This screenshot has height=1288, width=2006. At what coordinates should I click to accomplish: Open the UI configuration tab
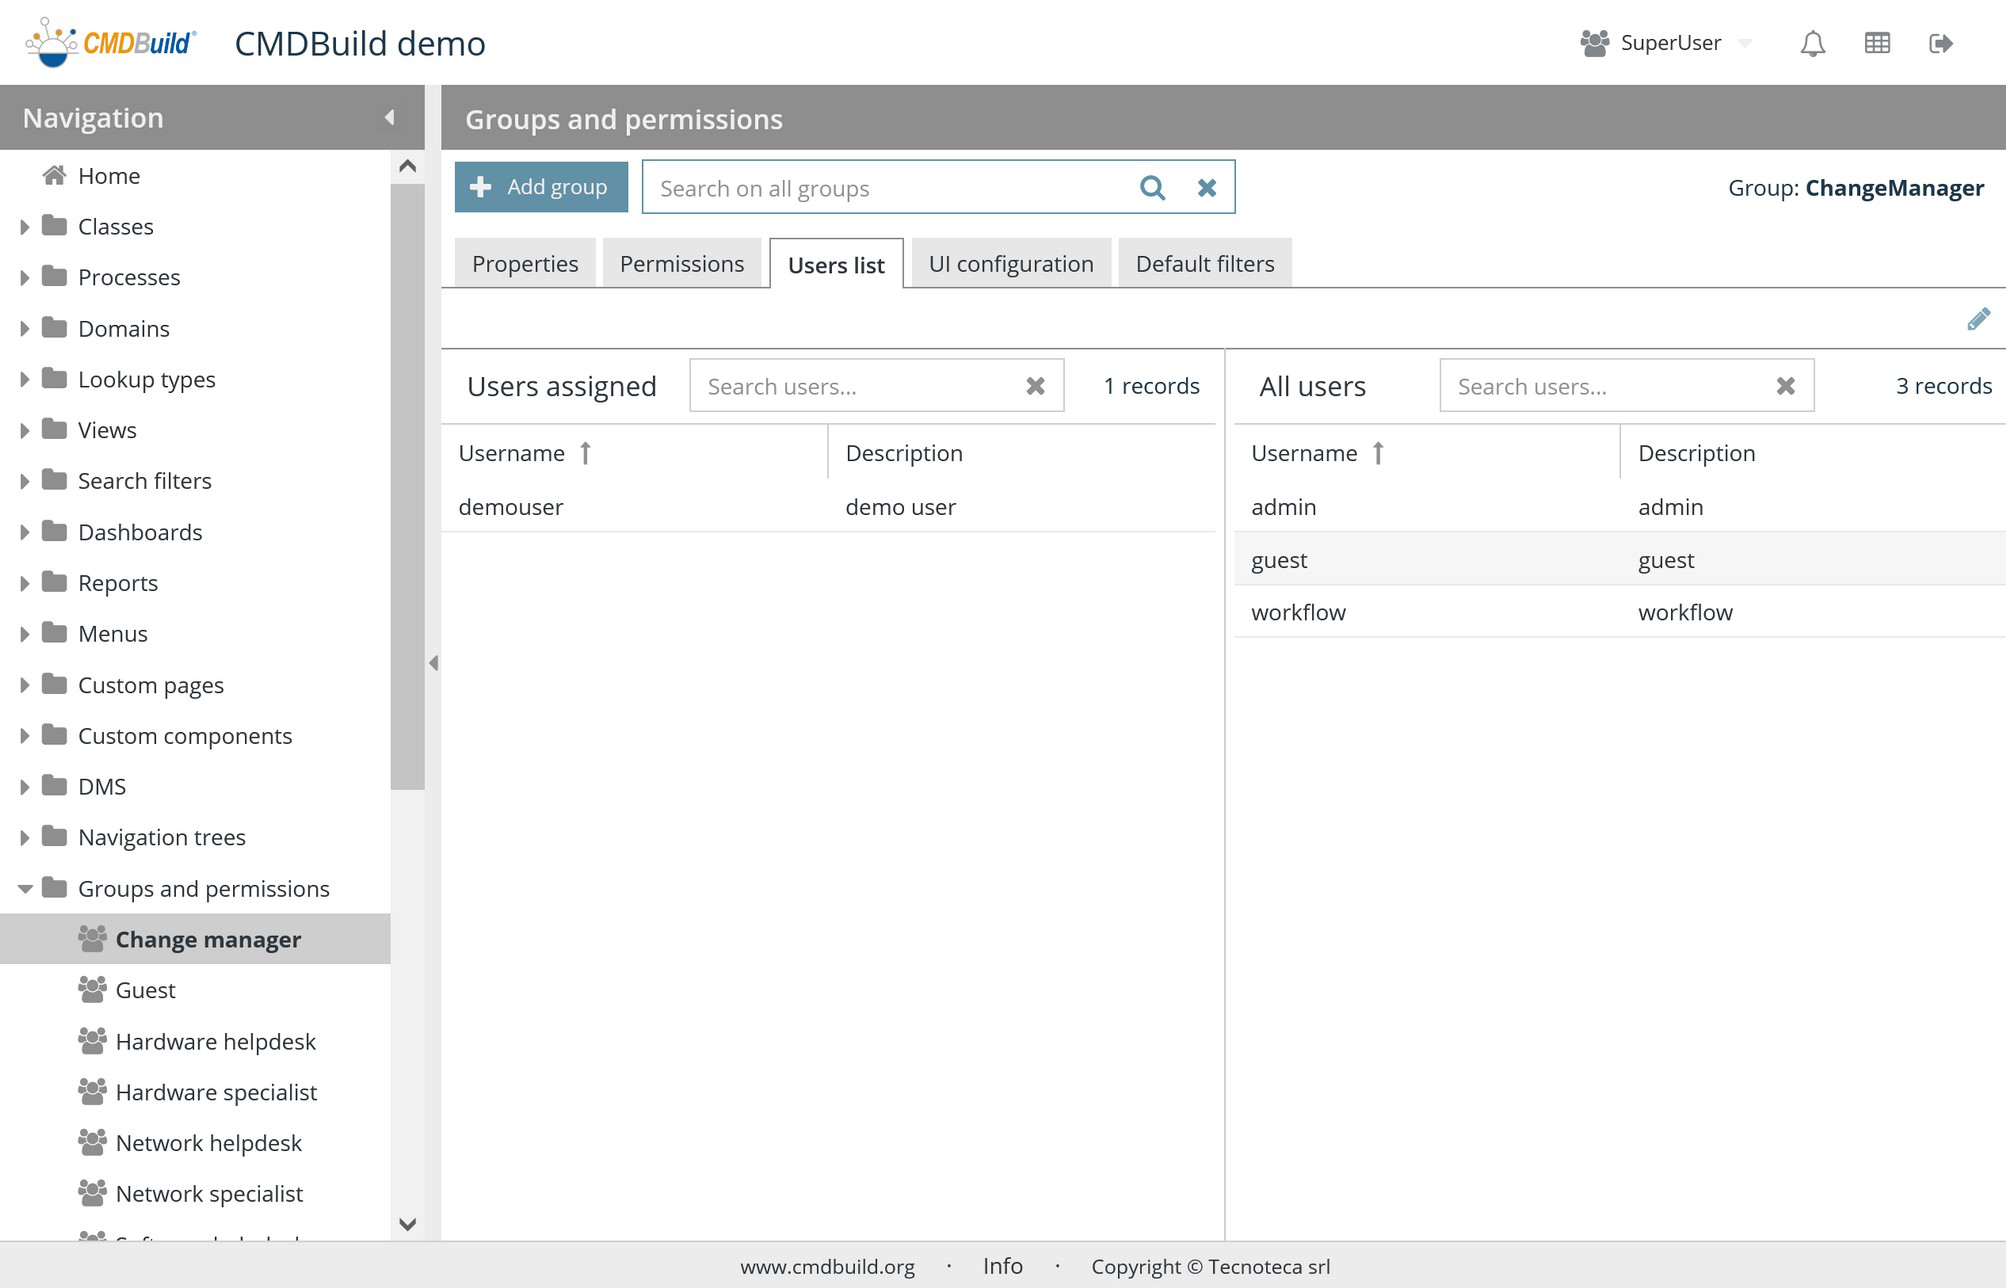[1010, 264]
